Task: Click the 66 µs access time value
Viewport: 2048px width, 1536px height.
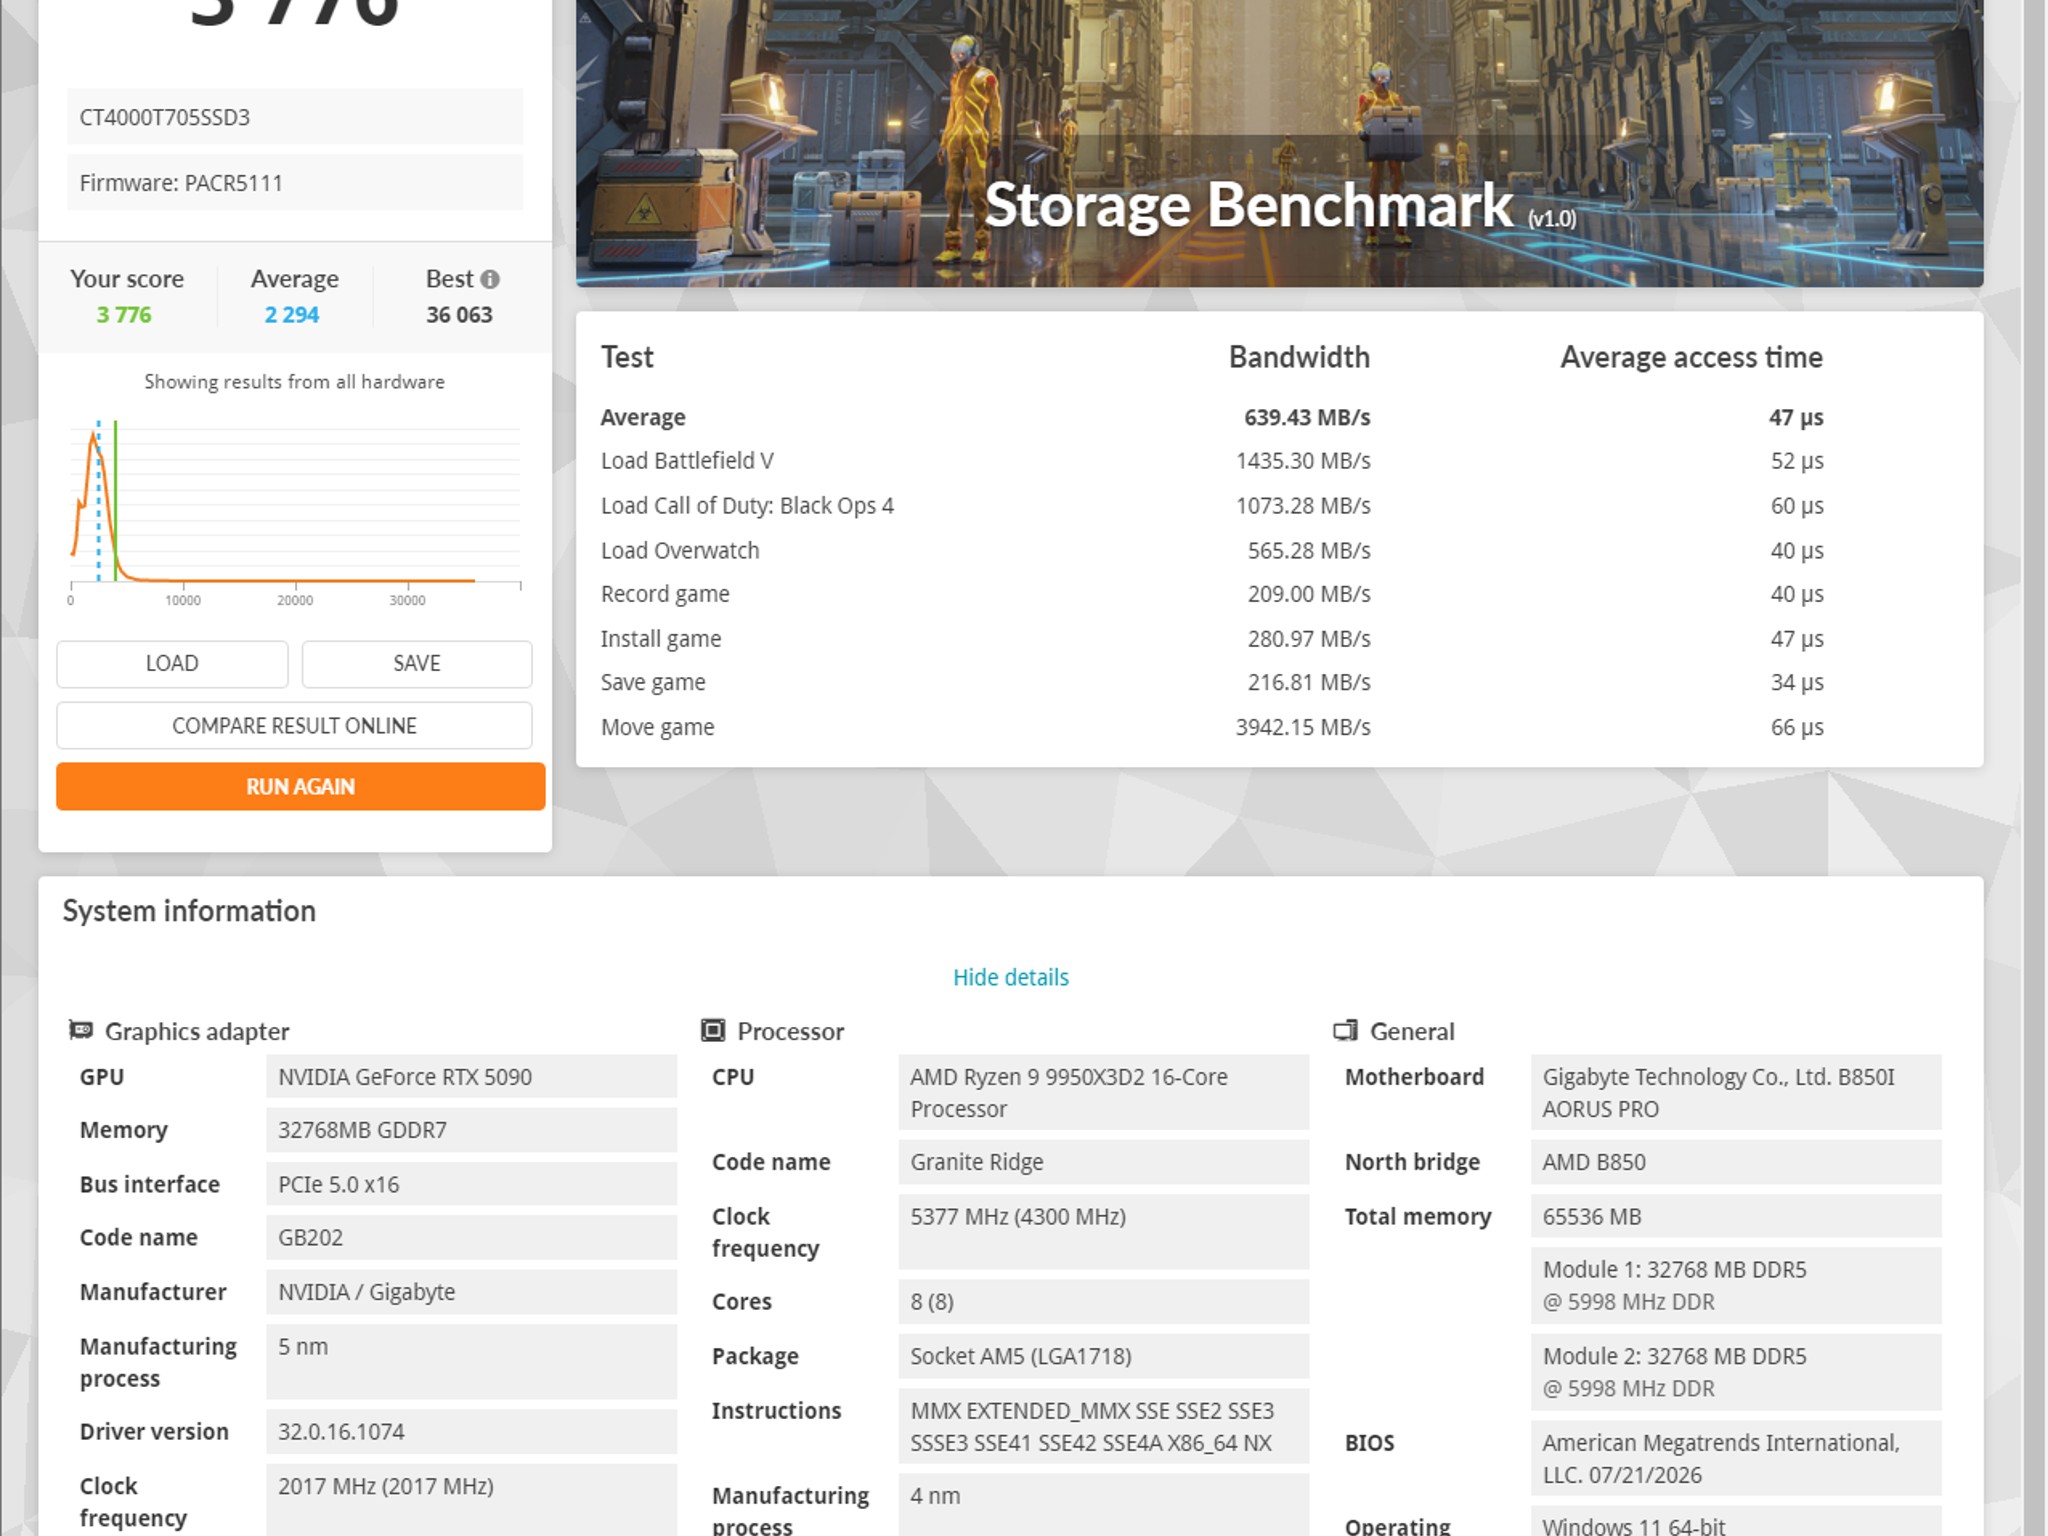Action: tap(1797, 727)
